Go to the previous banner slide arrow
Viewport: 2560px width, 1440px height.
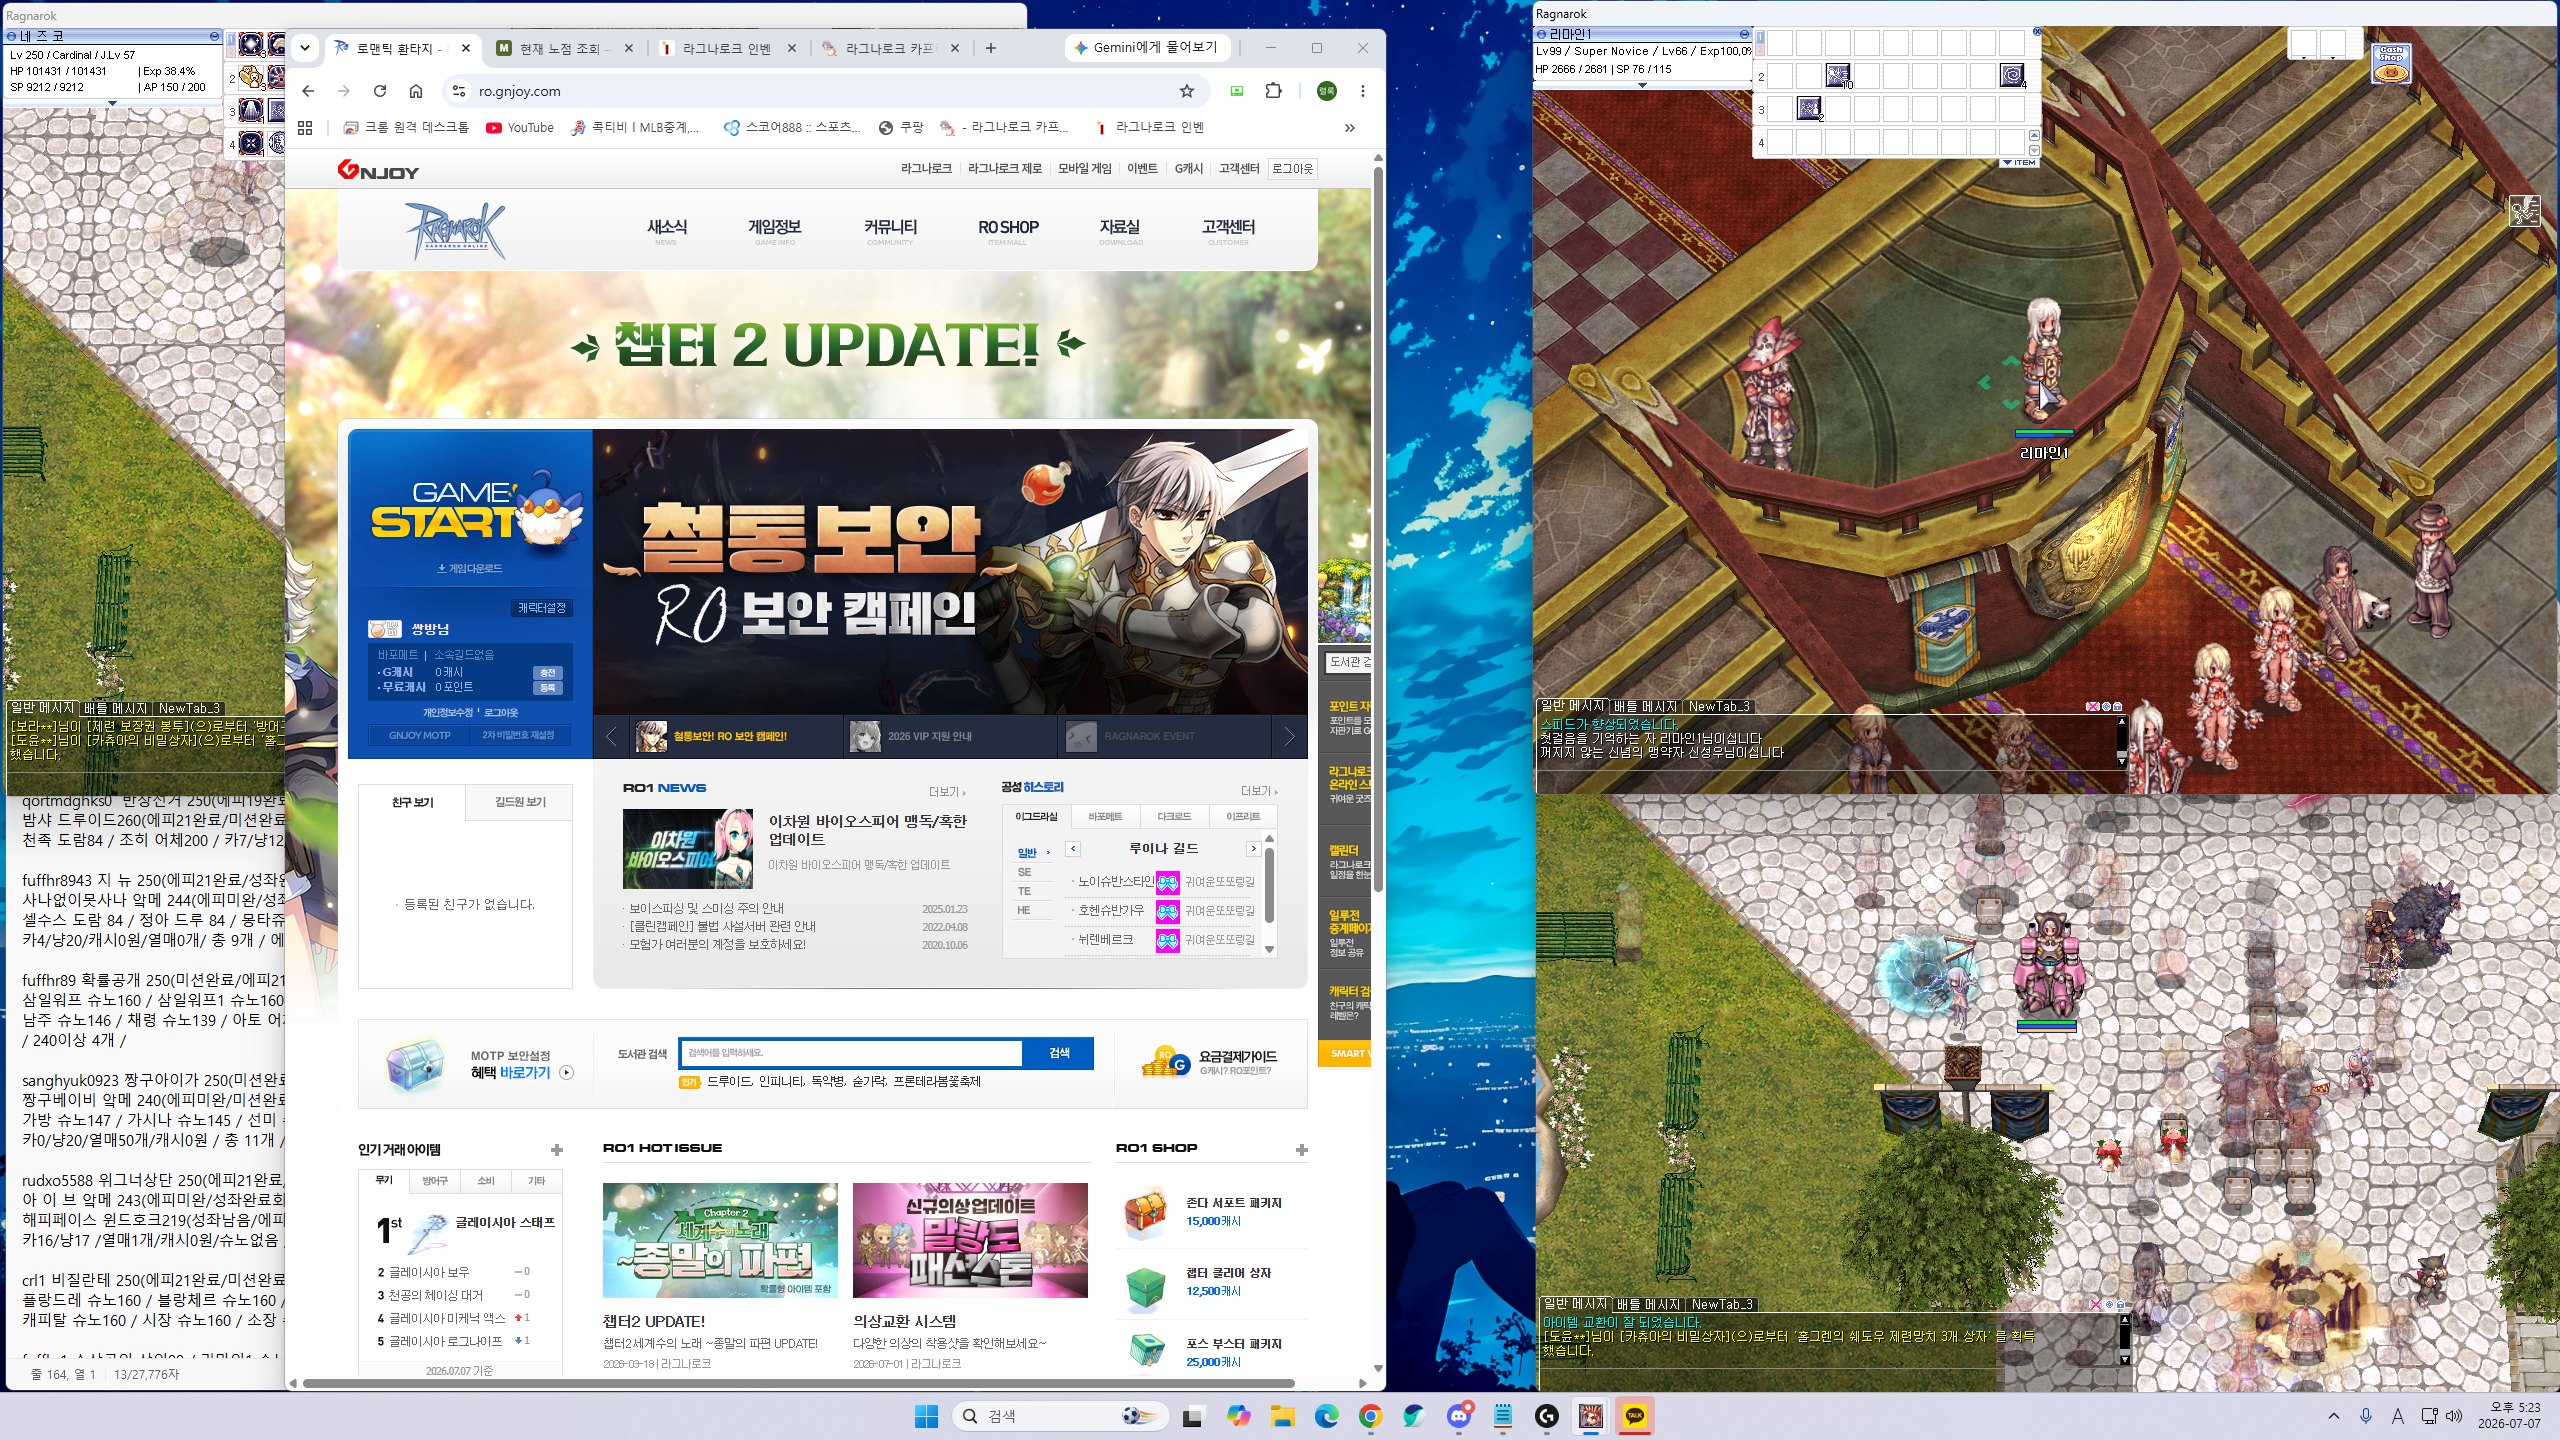[611, 737]
